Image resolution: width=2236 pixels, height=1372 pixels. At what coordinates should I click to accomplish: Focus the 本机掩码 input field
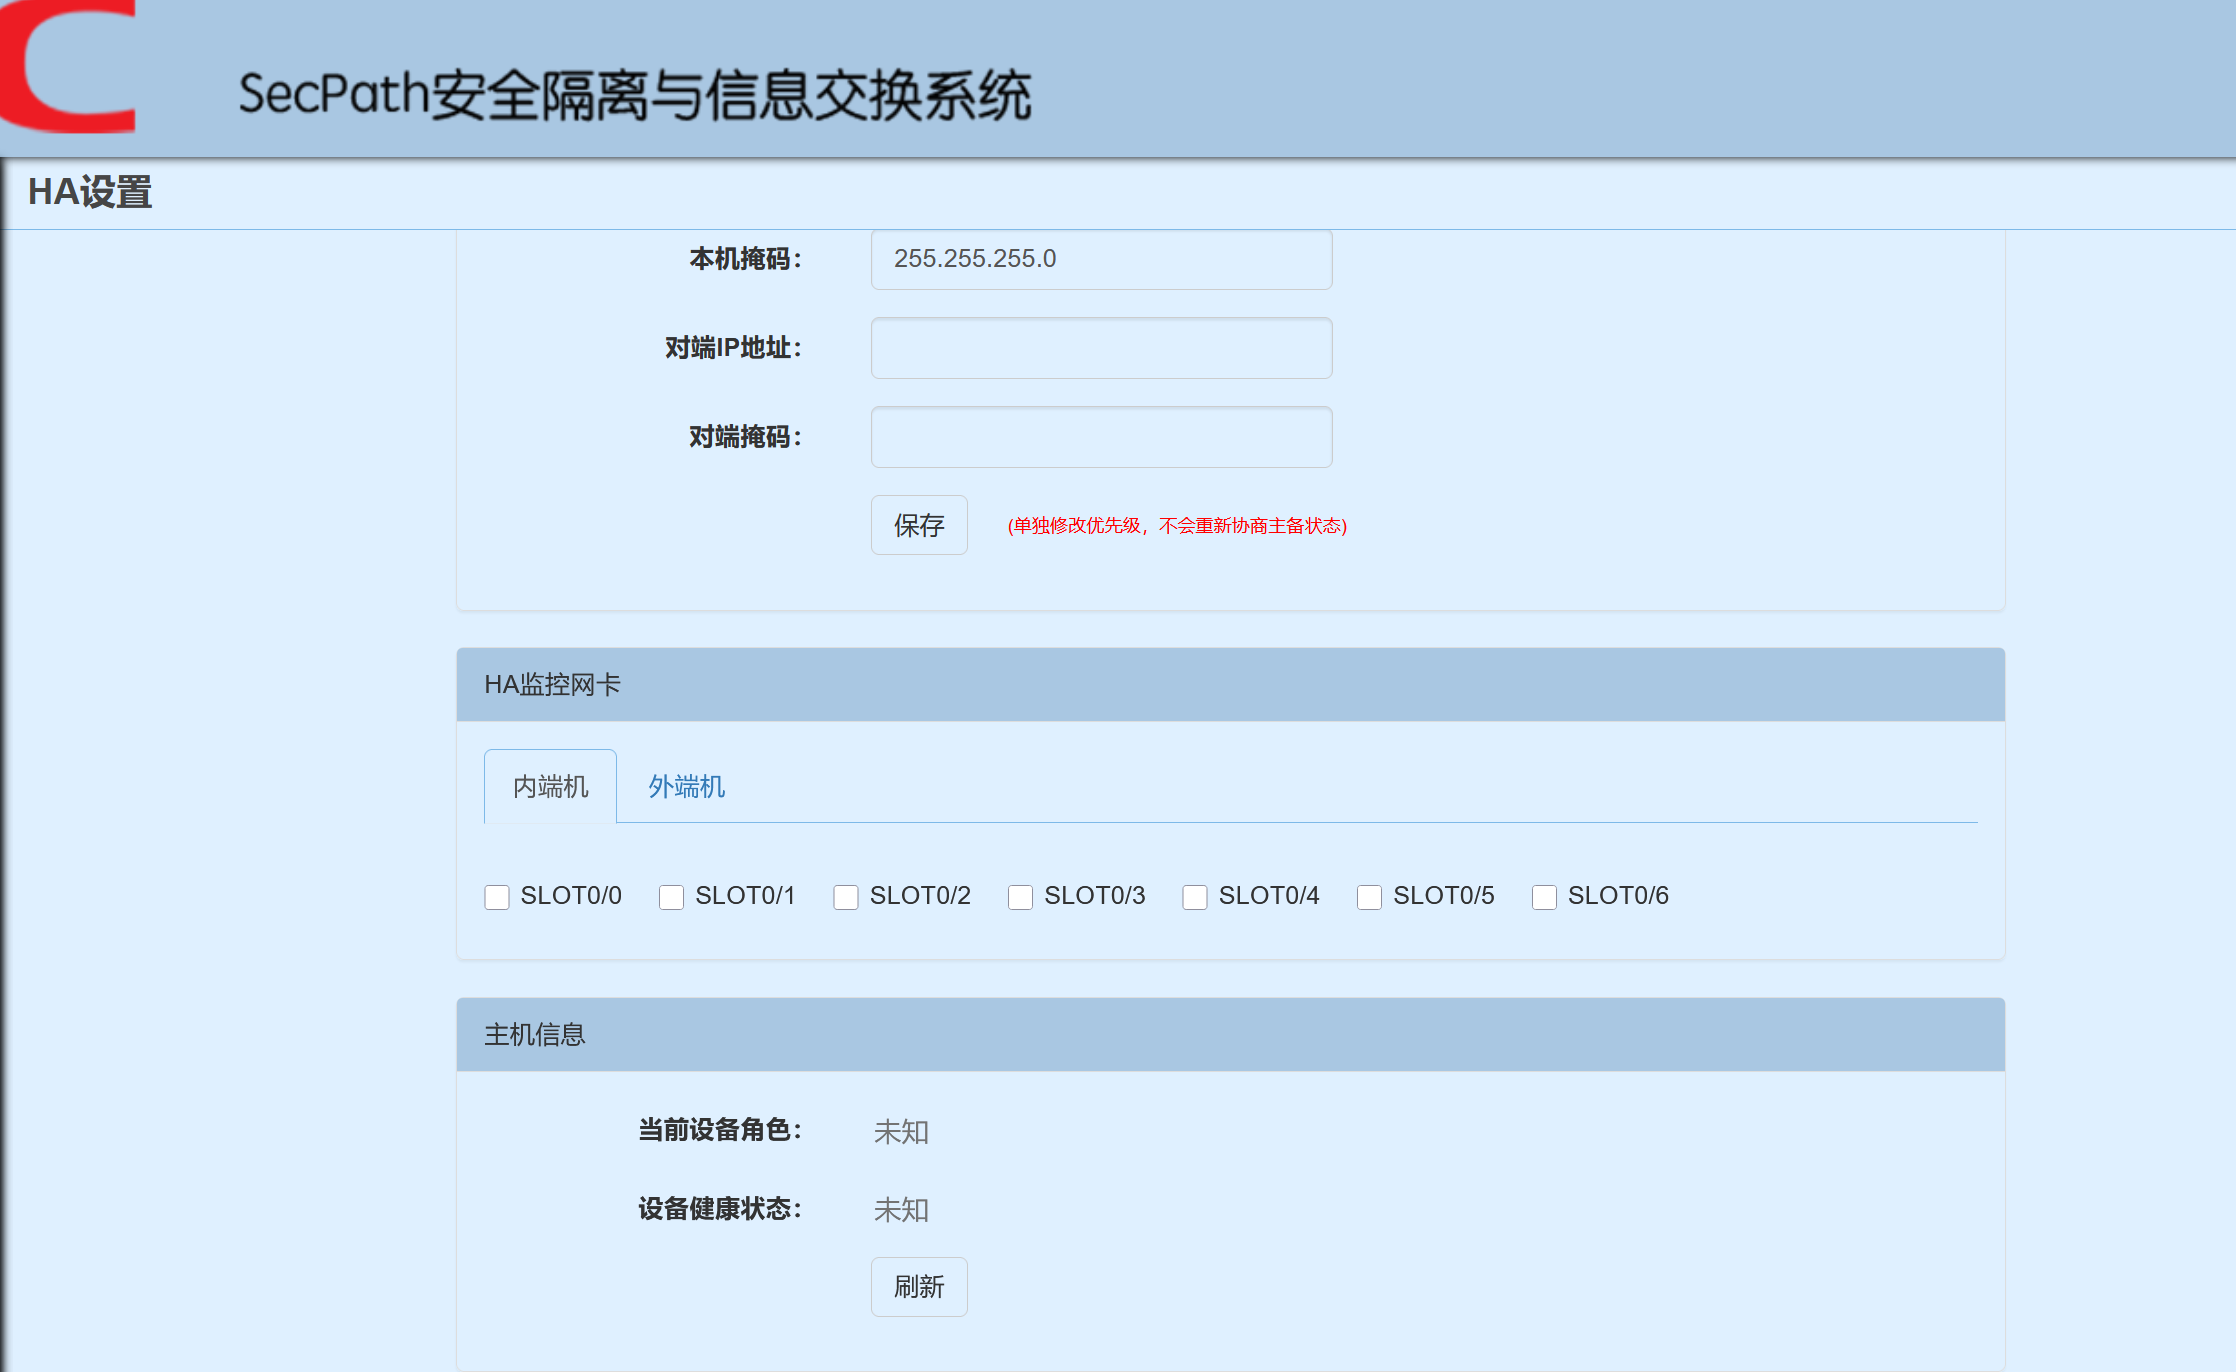tap(1101, 259)
